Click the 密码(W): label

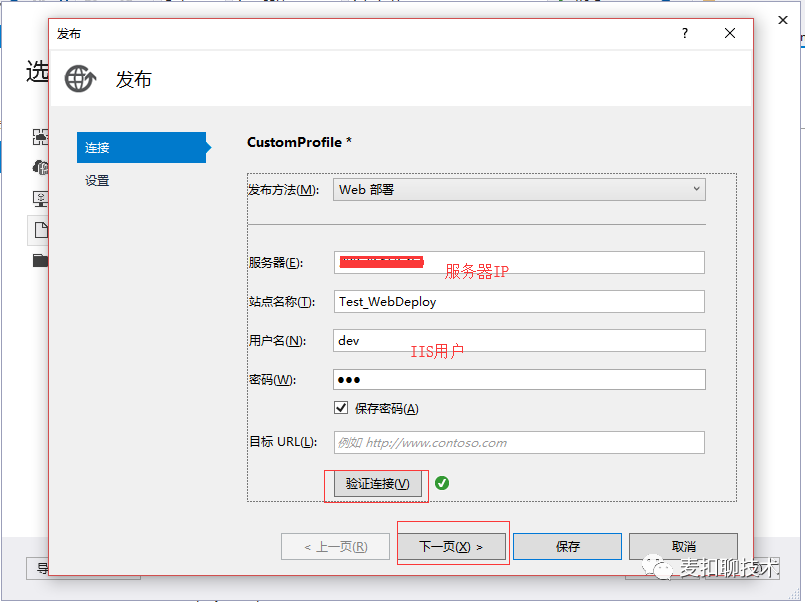click(273, 380)
